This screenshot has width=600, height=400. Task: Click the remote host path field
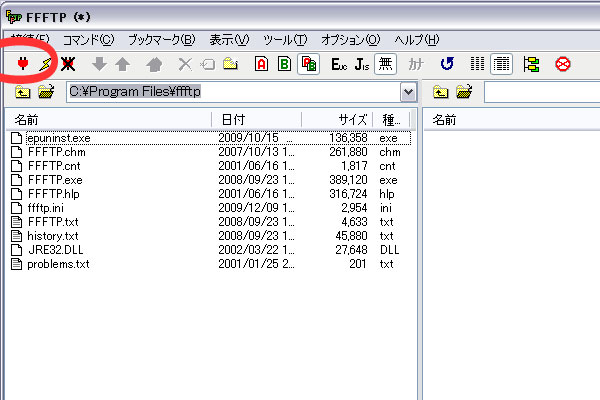pyautogui.click(x=541, y=93)
